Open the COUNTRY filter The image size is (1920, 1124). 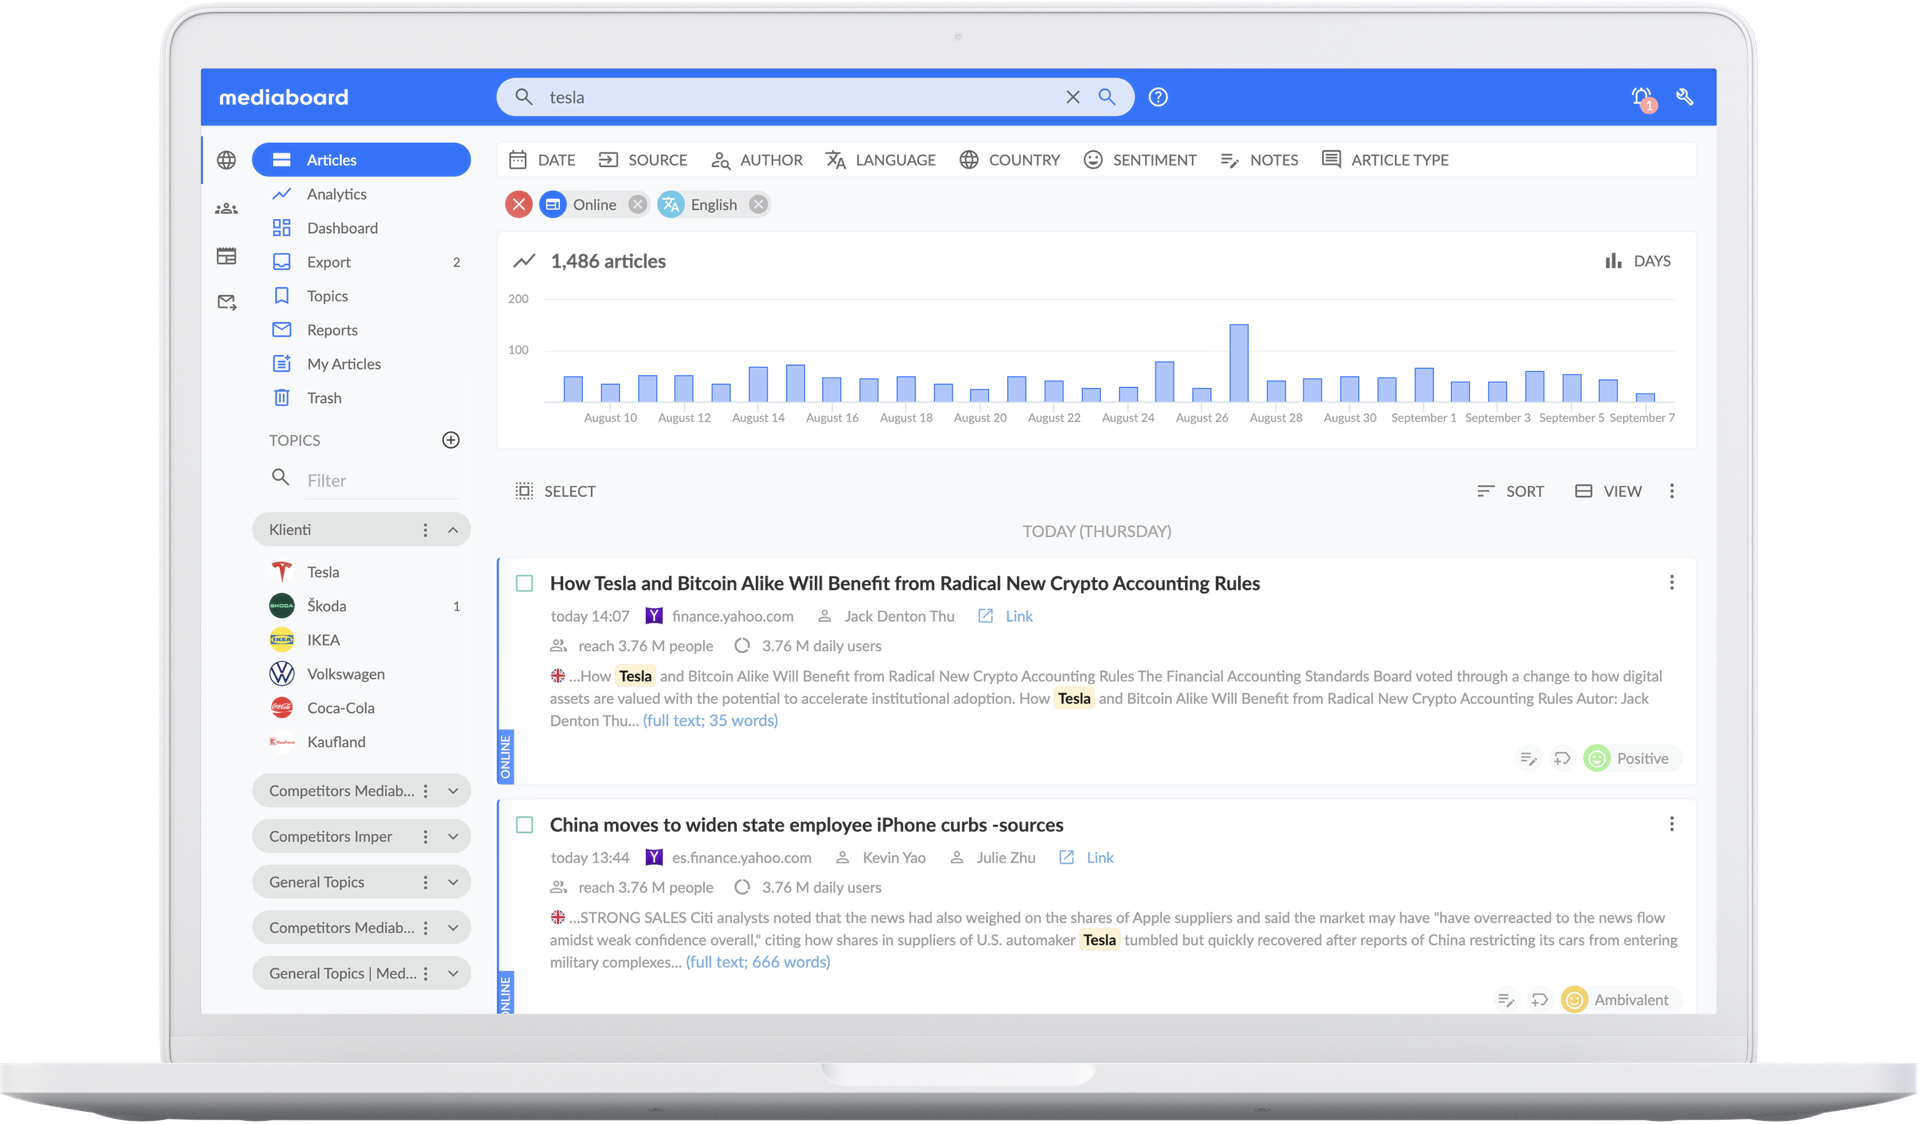[x=1010, y=160]
